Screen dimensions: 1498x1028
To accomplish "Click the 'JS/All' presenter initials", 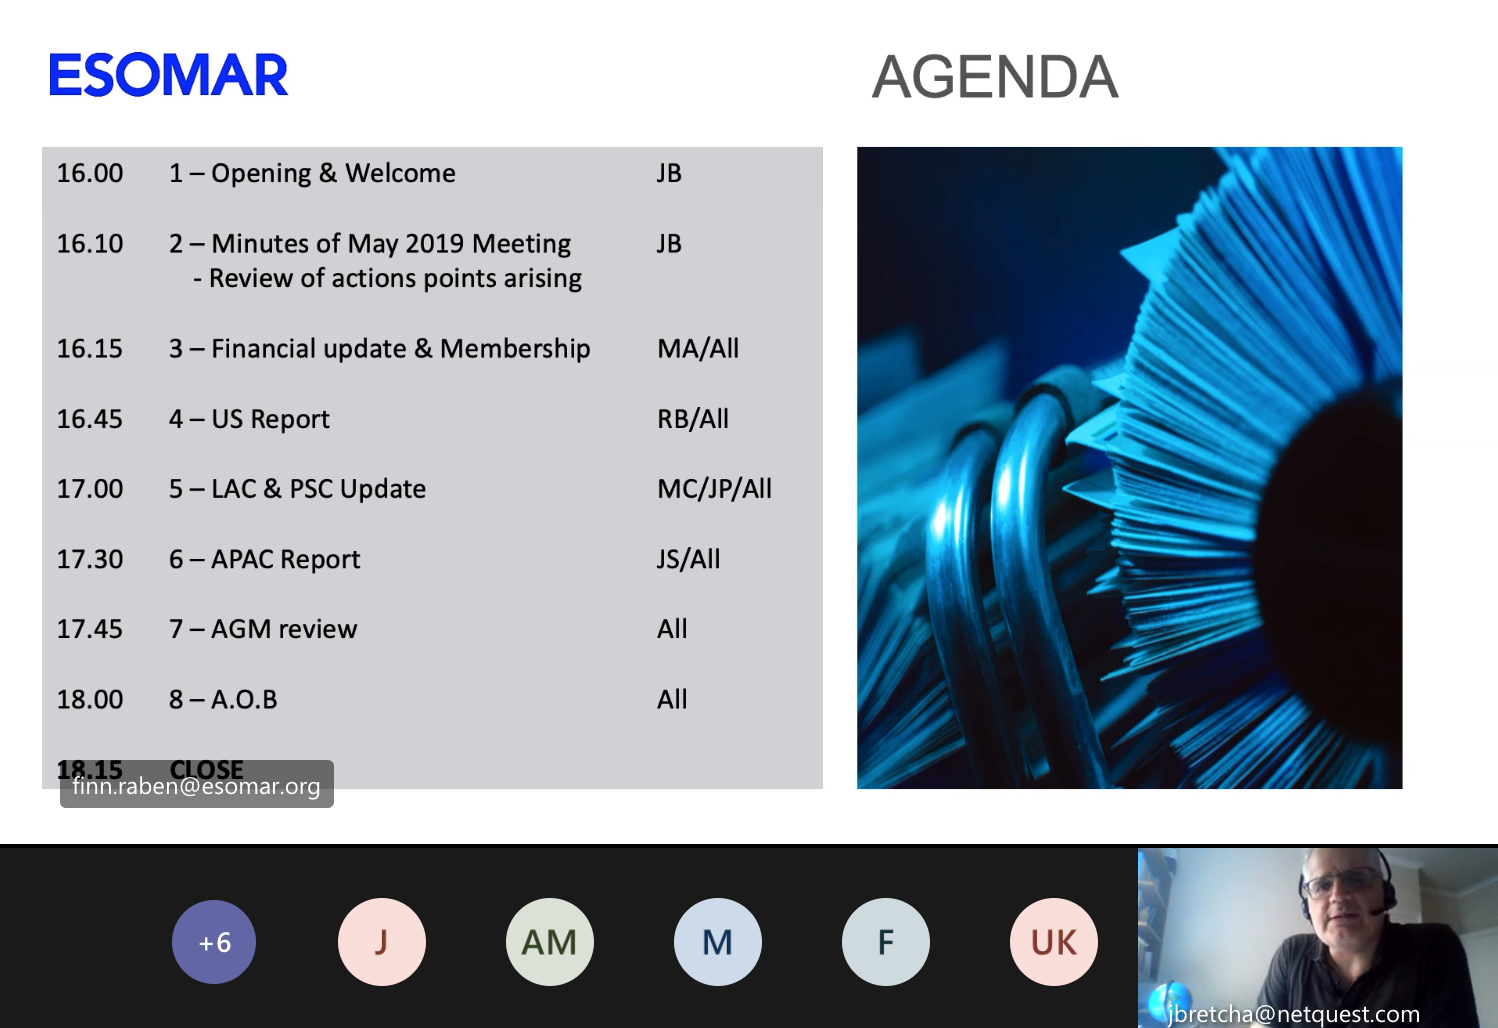I will (688, 559).
